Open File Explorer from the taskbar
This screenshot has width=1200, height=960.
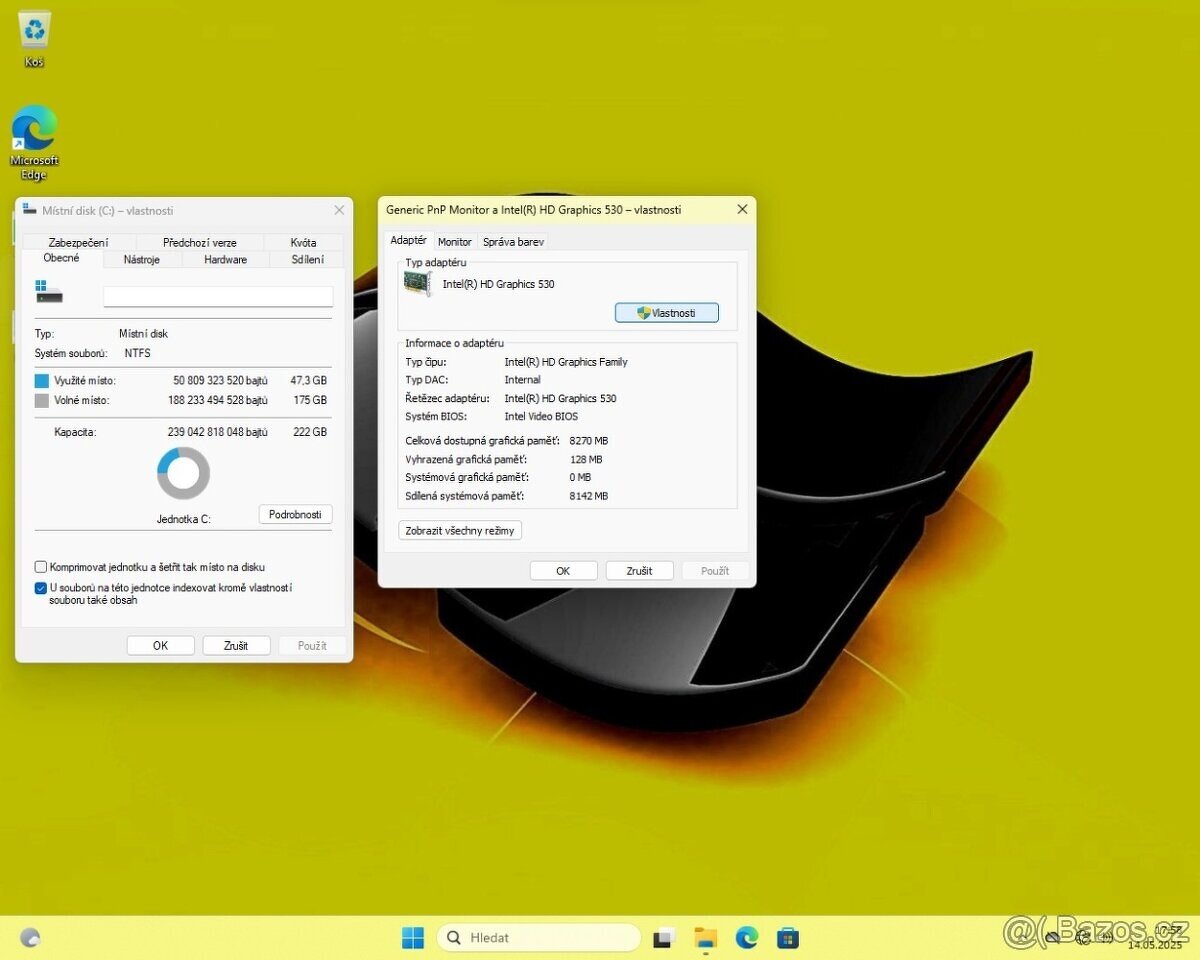[706, 937]
